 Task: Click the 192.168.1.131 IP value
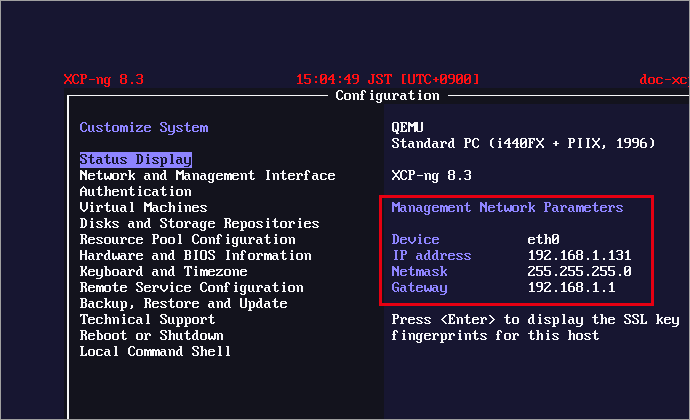pos(580,255)
